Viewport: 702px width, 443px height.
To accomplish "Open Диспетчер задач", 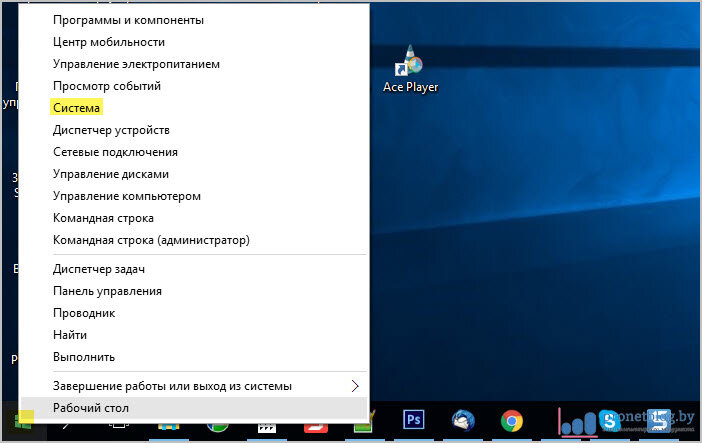I will pyautogui.click(x=194, y=269).
